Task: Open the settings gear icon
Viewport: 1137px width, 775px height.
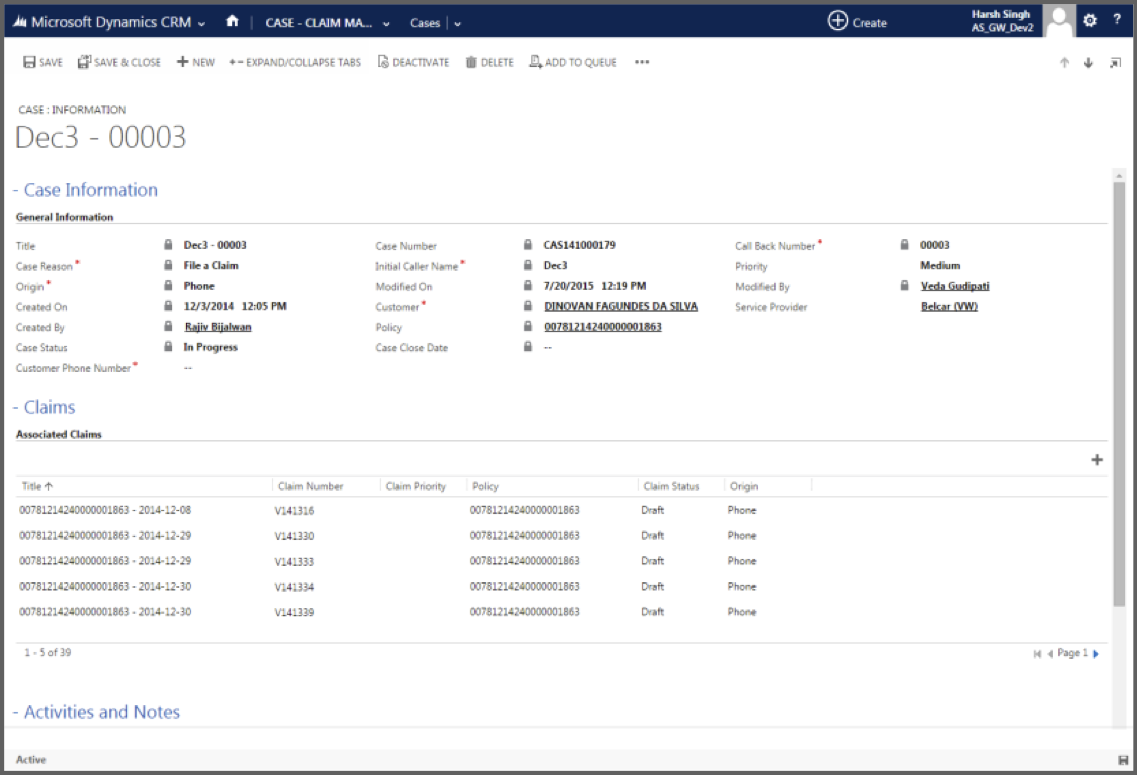Action: pos(1090,21)
